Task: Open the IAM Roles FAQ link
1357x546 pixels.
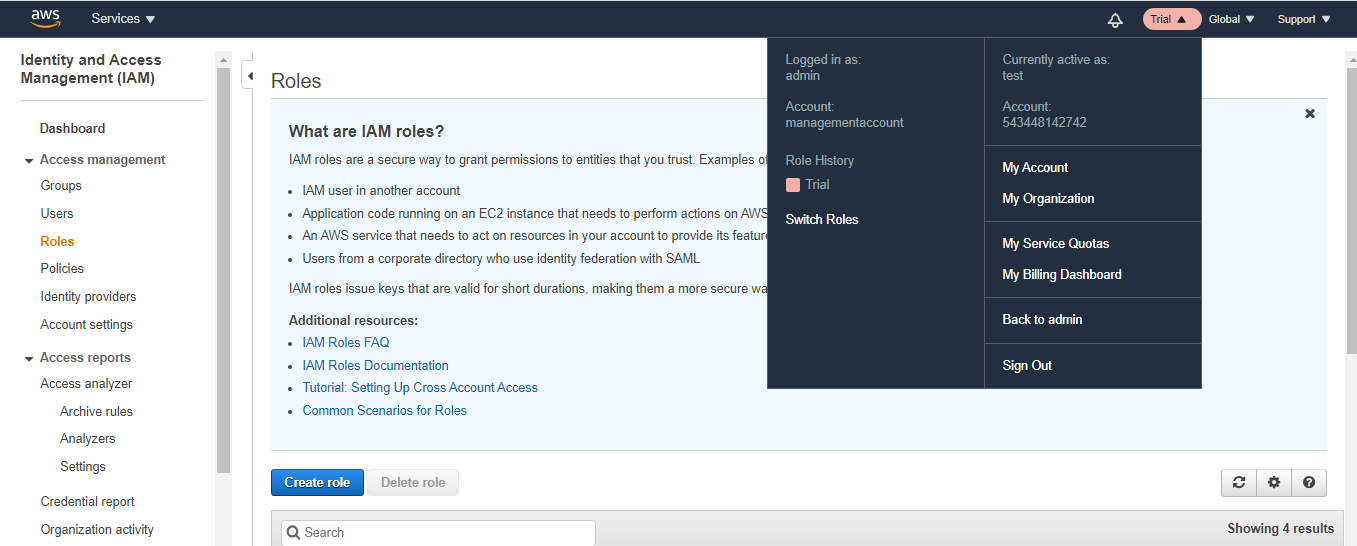Action: click(346, 343)
